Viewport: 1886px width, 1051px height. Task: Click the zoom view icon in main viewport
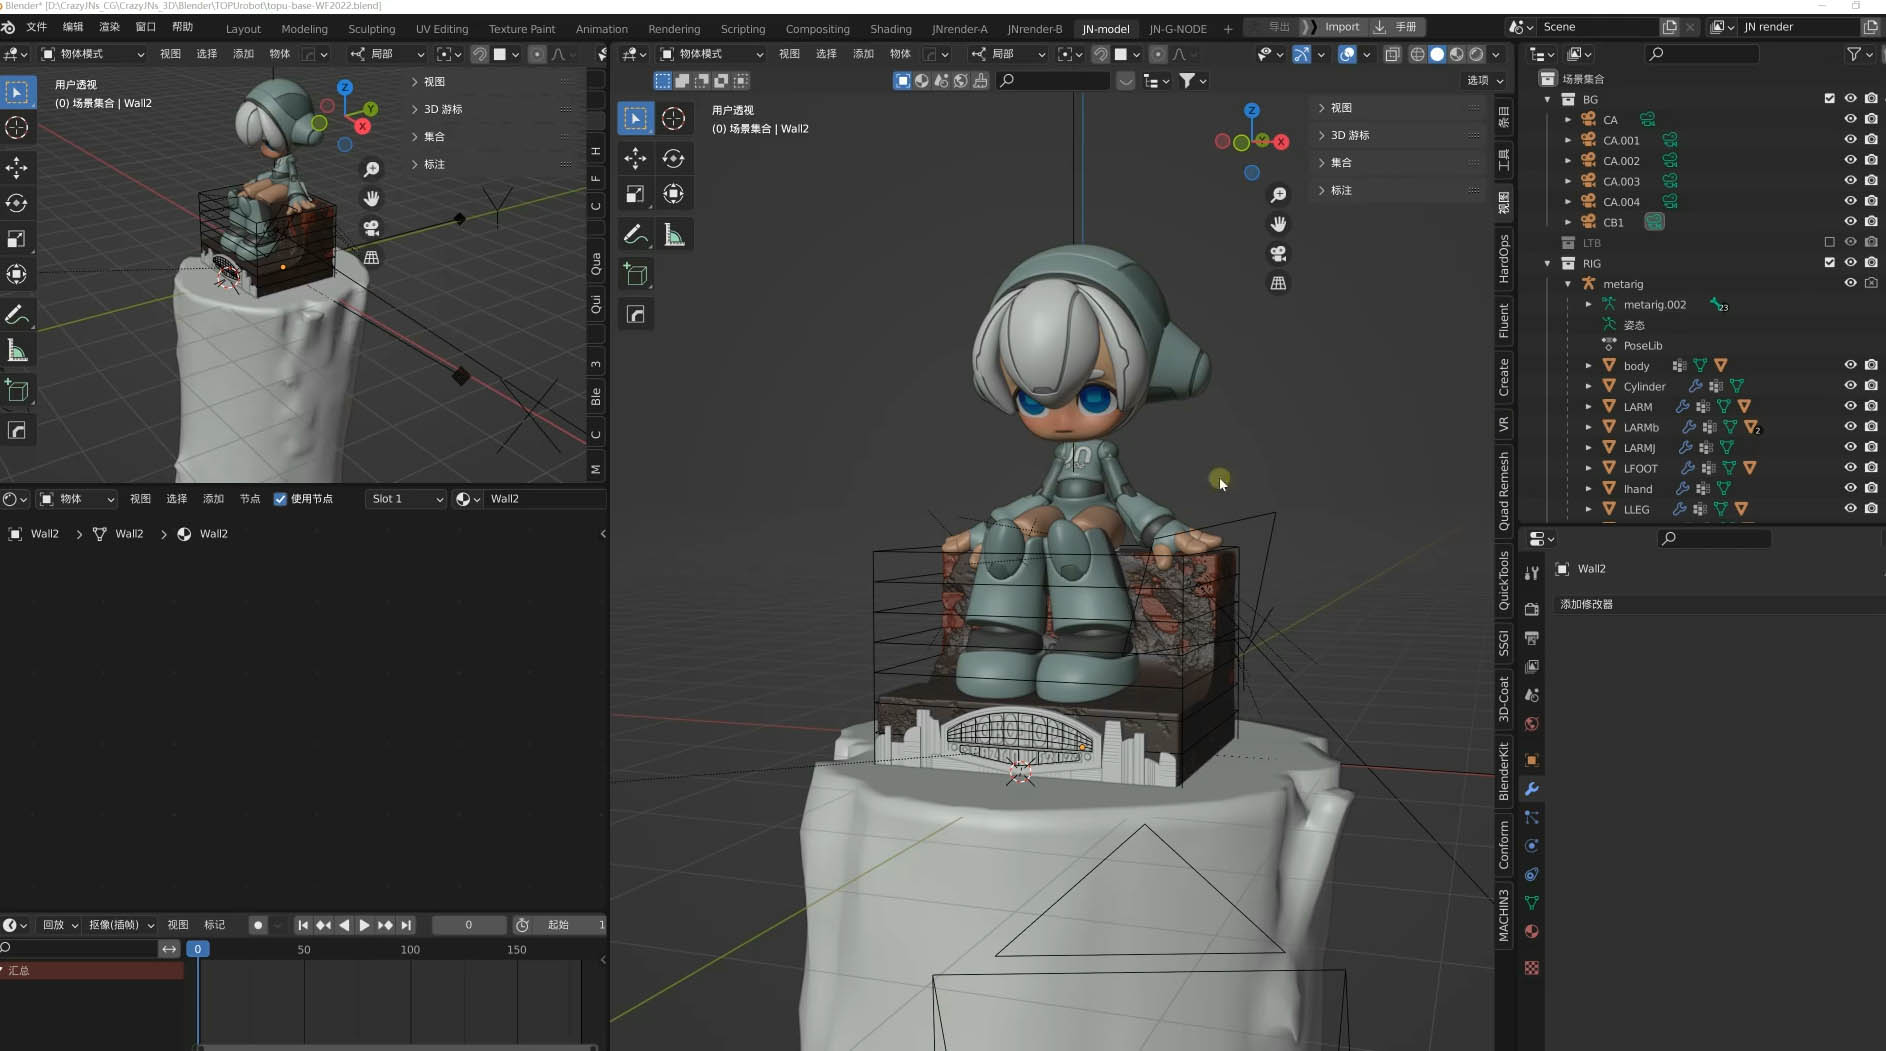pyautogui.click(x=1278, y=195)
